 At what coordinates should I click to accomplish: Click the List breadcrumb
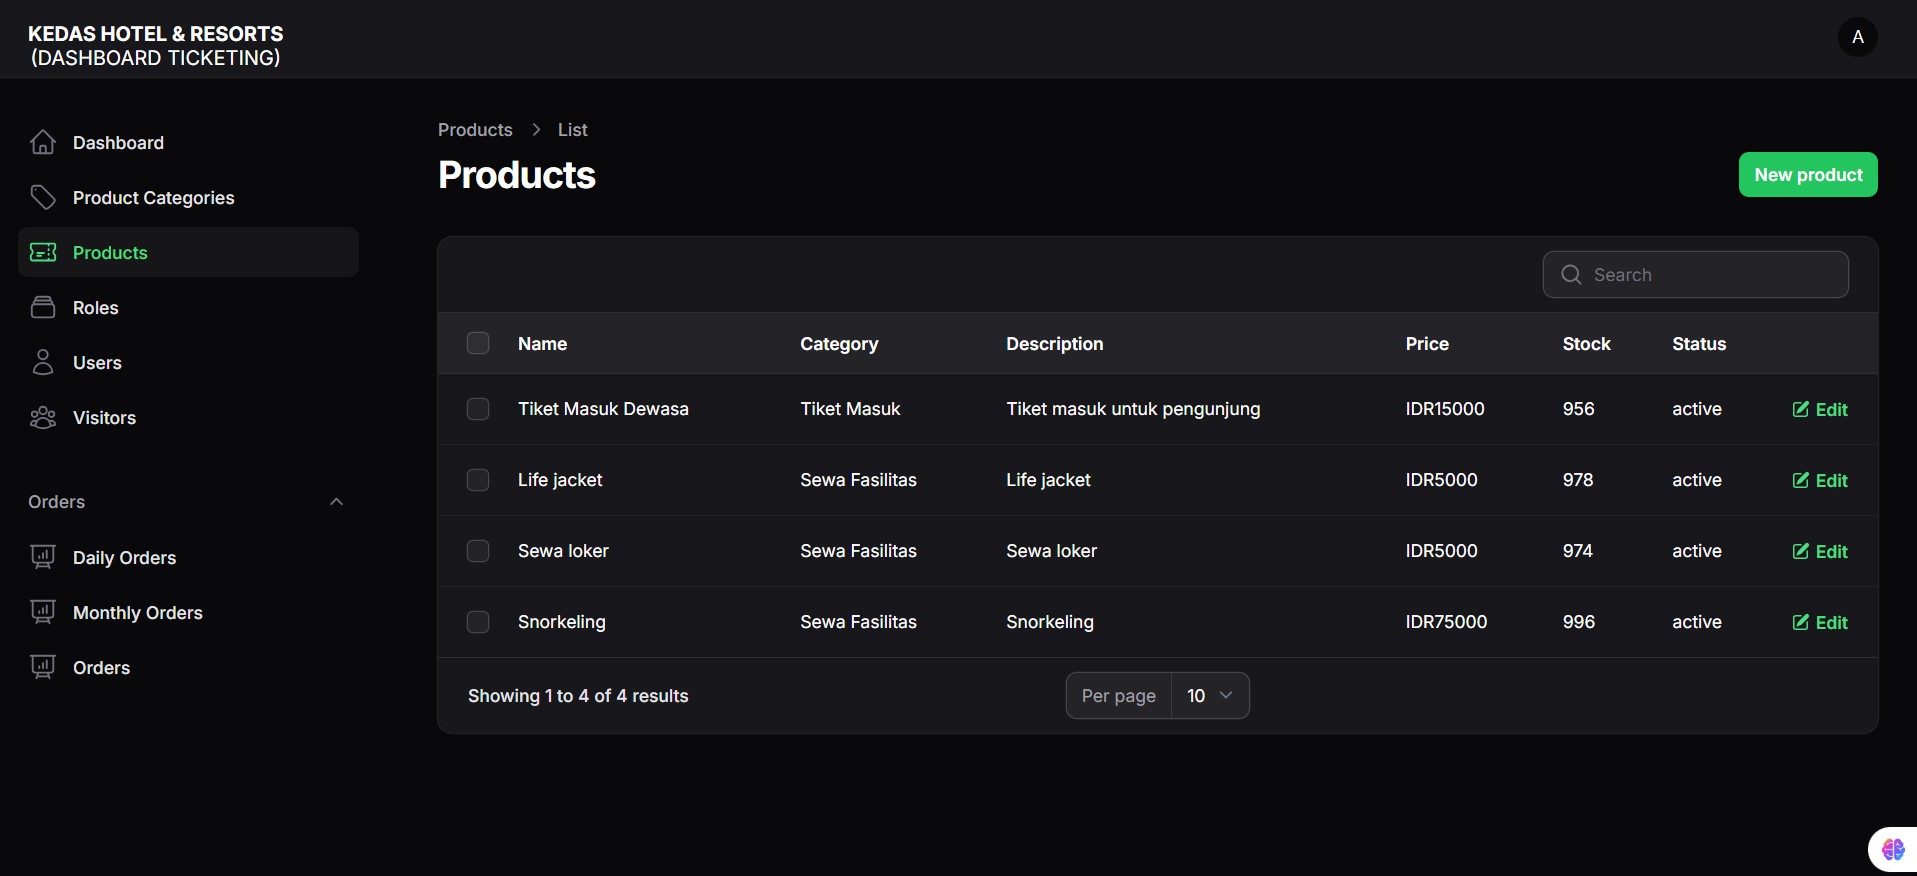tap(572, 130)
